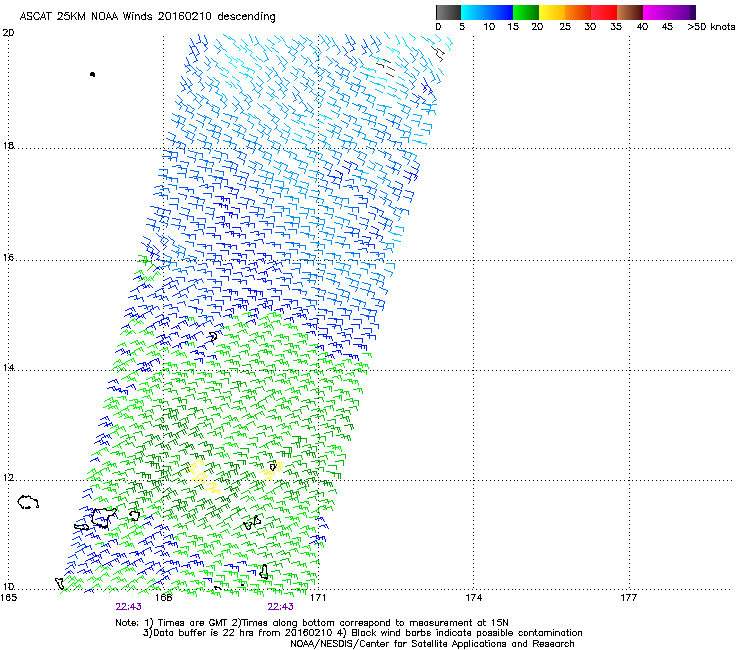Click the latitude label '14'
The height and width of the screenshot is (650, 740).
coord(8,367)
